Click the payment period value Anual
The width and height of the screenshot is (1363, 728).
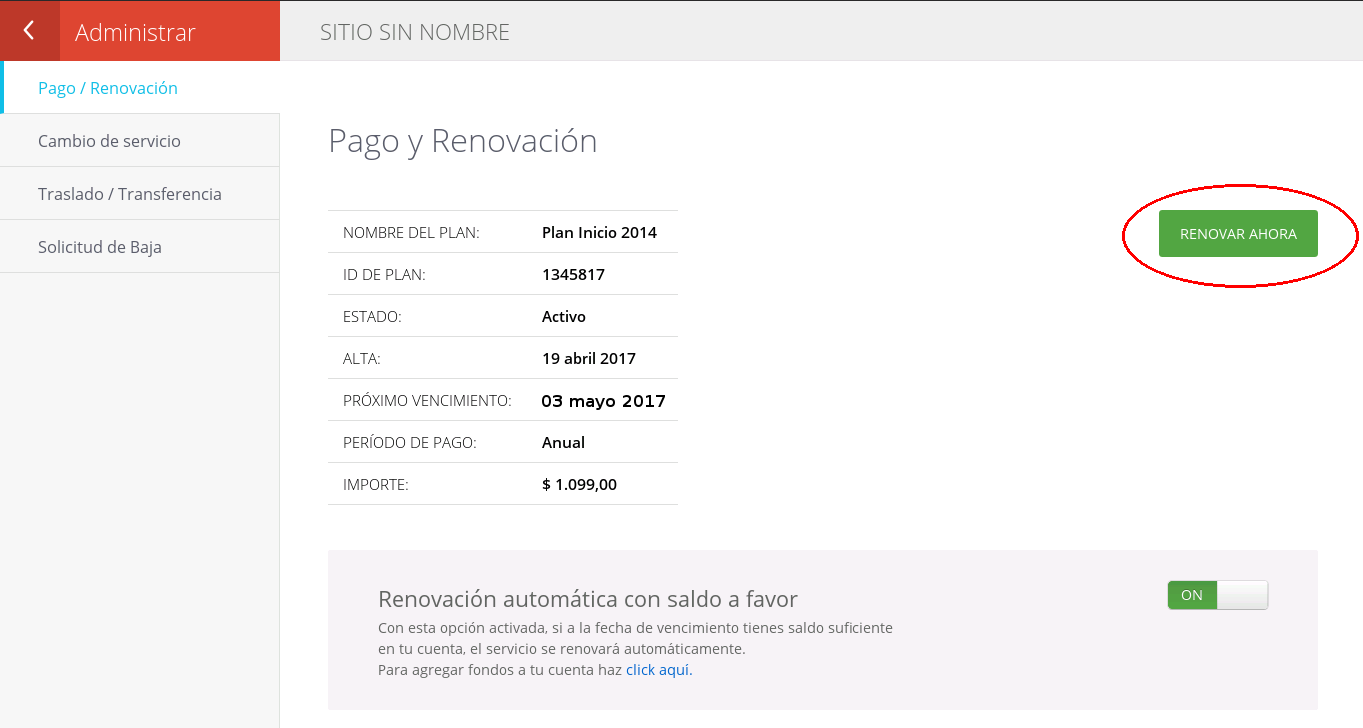click(563, 442)
